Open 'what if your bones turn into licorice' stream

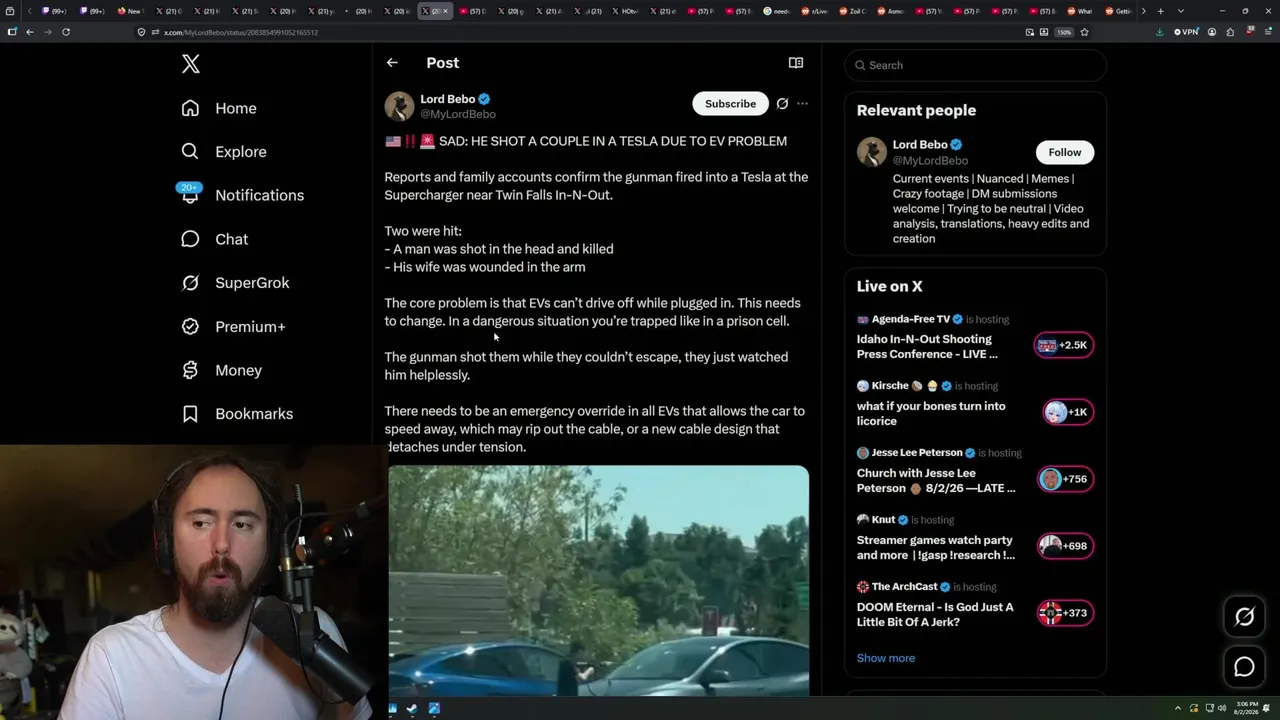coord(931,413)
